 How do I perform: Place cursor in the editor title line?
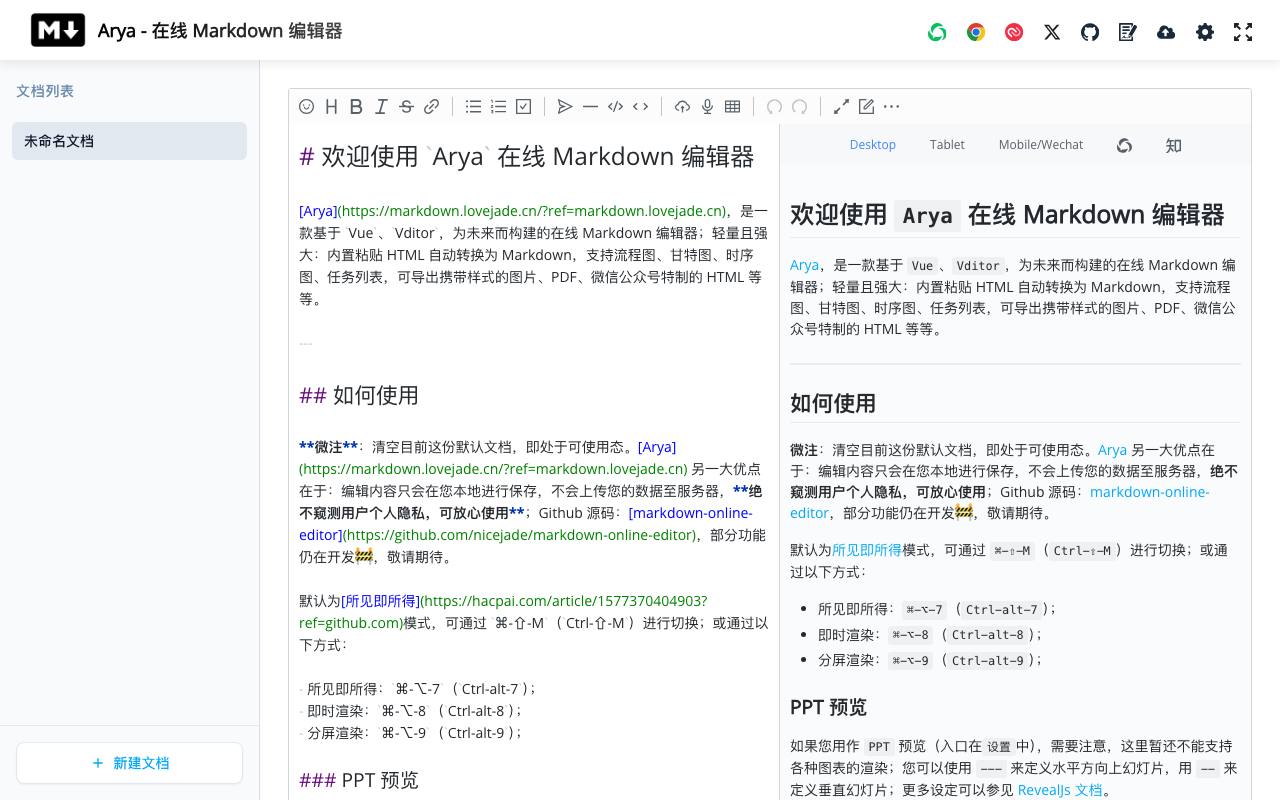click(x=527, y=157)
